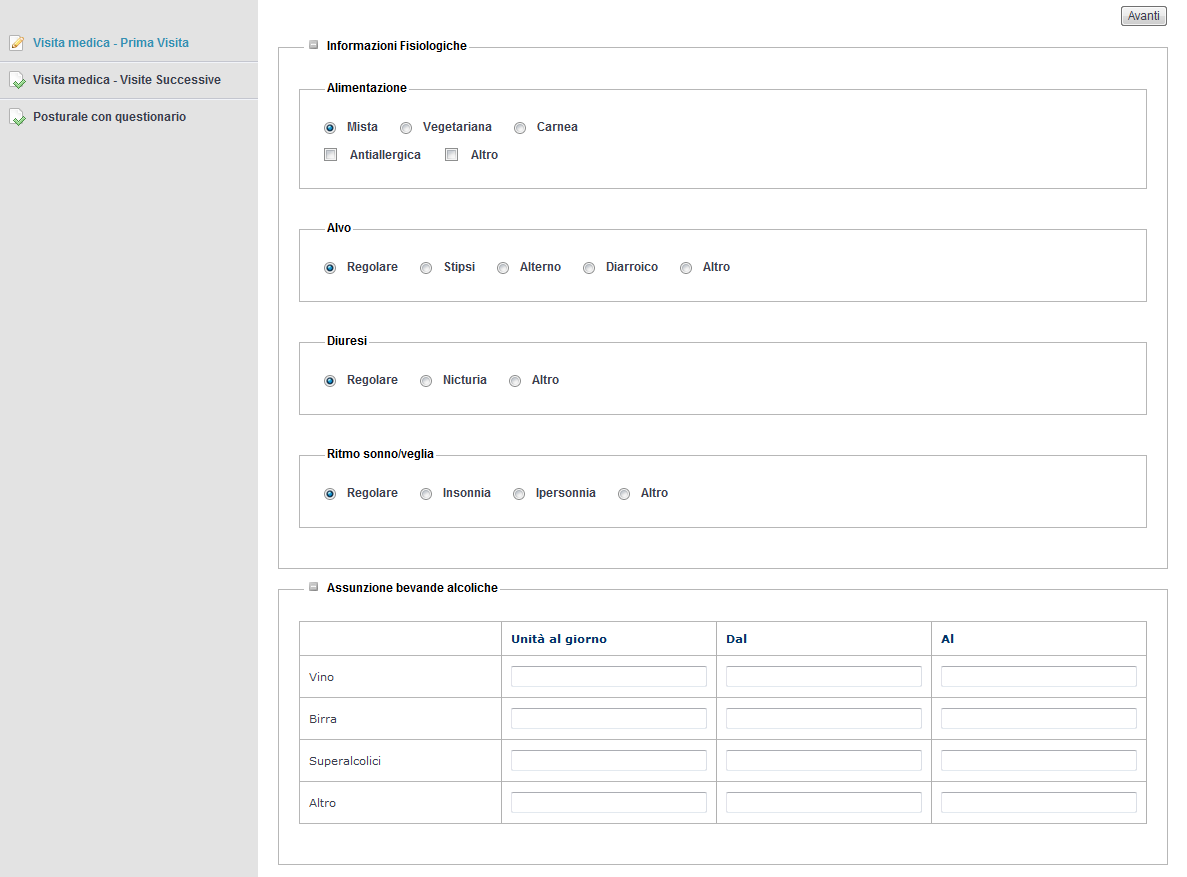Image resolution: width=1187 pixels, height=877 pixels.
Task: Select Altro radio under Alvo
Action: (x=686, y=268)
